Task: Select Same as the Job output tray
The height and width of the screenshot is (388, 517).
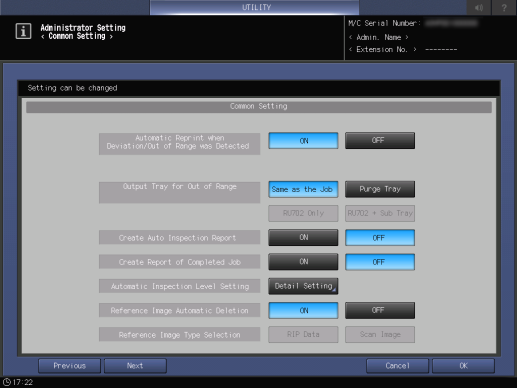Action: (303, 189)
